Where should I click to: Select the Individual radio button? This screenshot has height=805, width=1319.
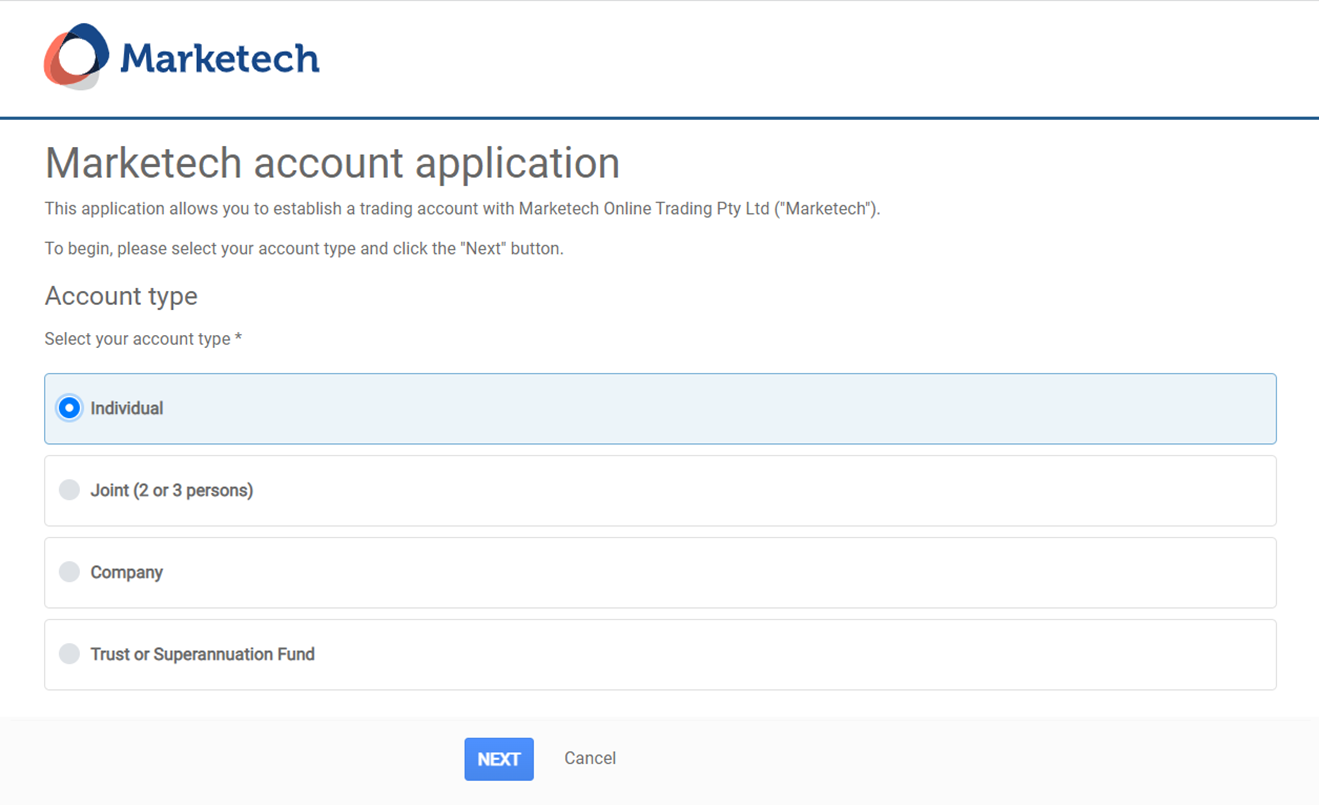coord(69,408)
